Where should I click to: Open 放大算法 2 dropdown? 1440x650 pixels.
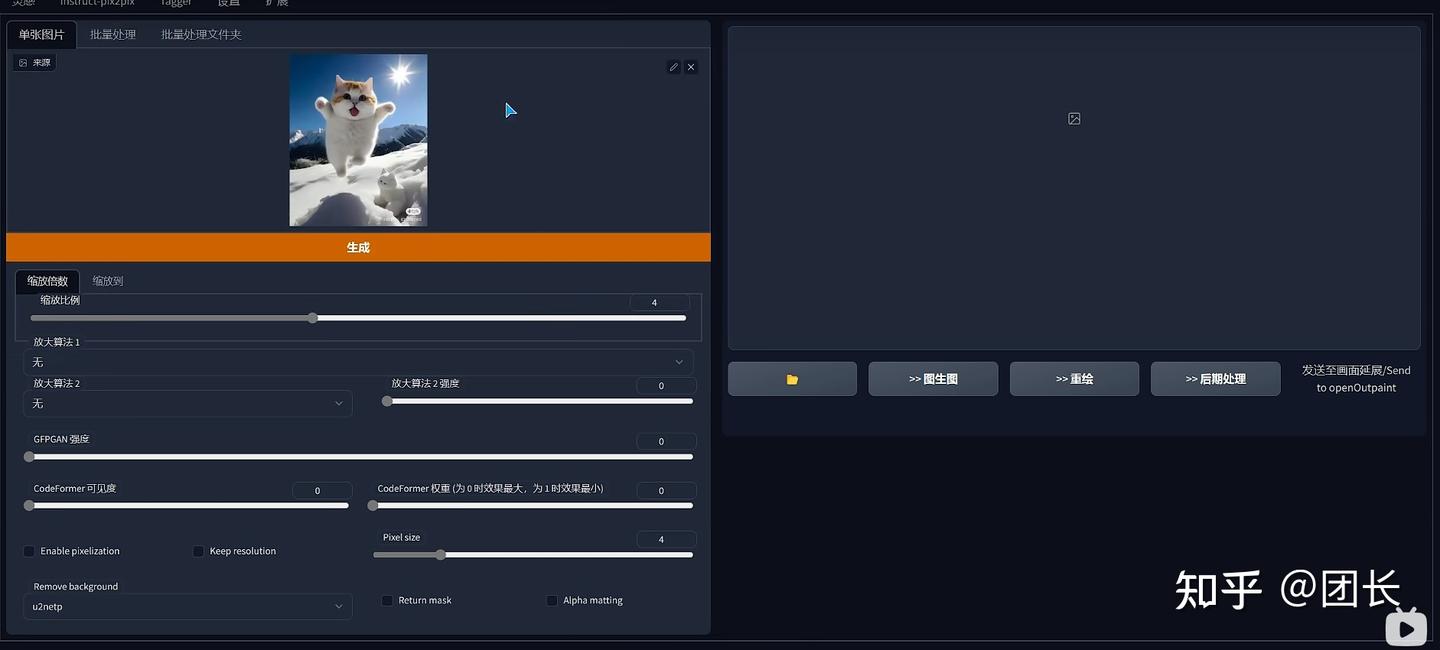coord(187,403)
